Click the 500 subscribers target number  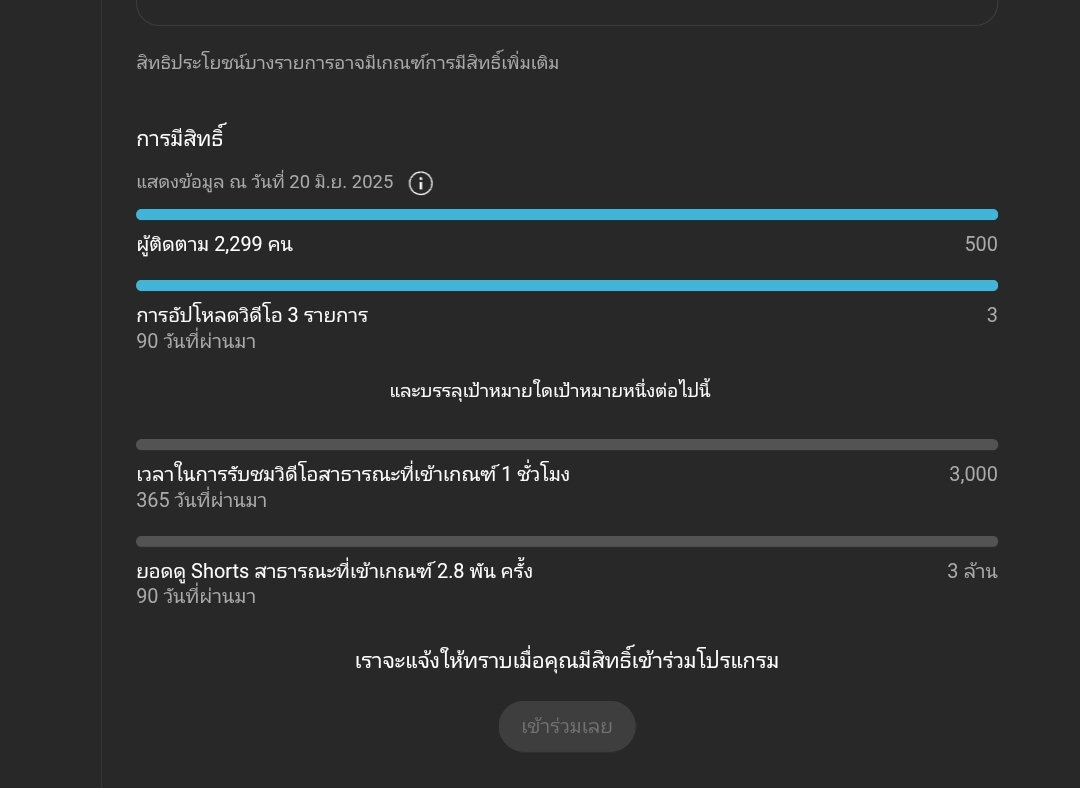click(x=981, y=245)
